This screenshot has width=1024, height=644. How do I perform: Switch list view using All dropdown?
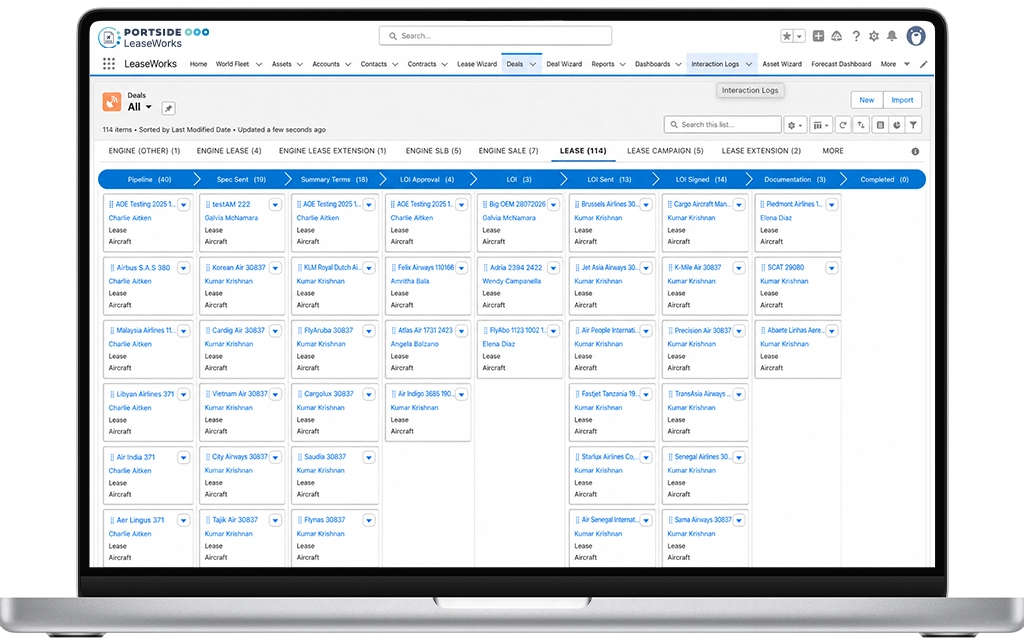tap(140, 107)
